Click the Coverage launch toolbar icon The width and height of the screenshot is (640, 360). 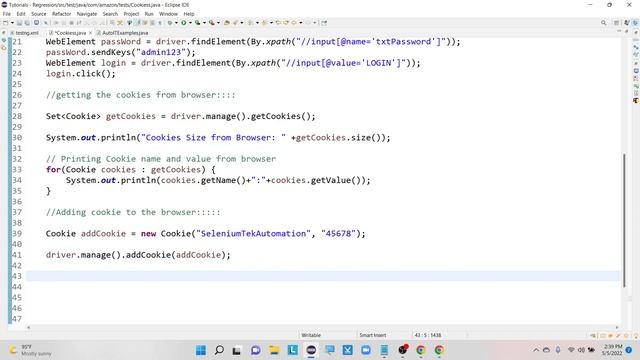click(x=198, y=23)
